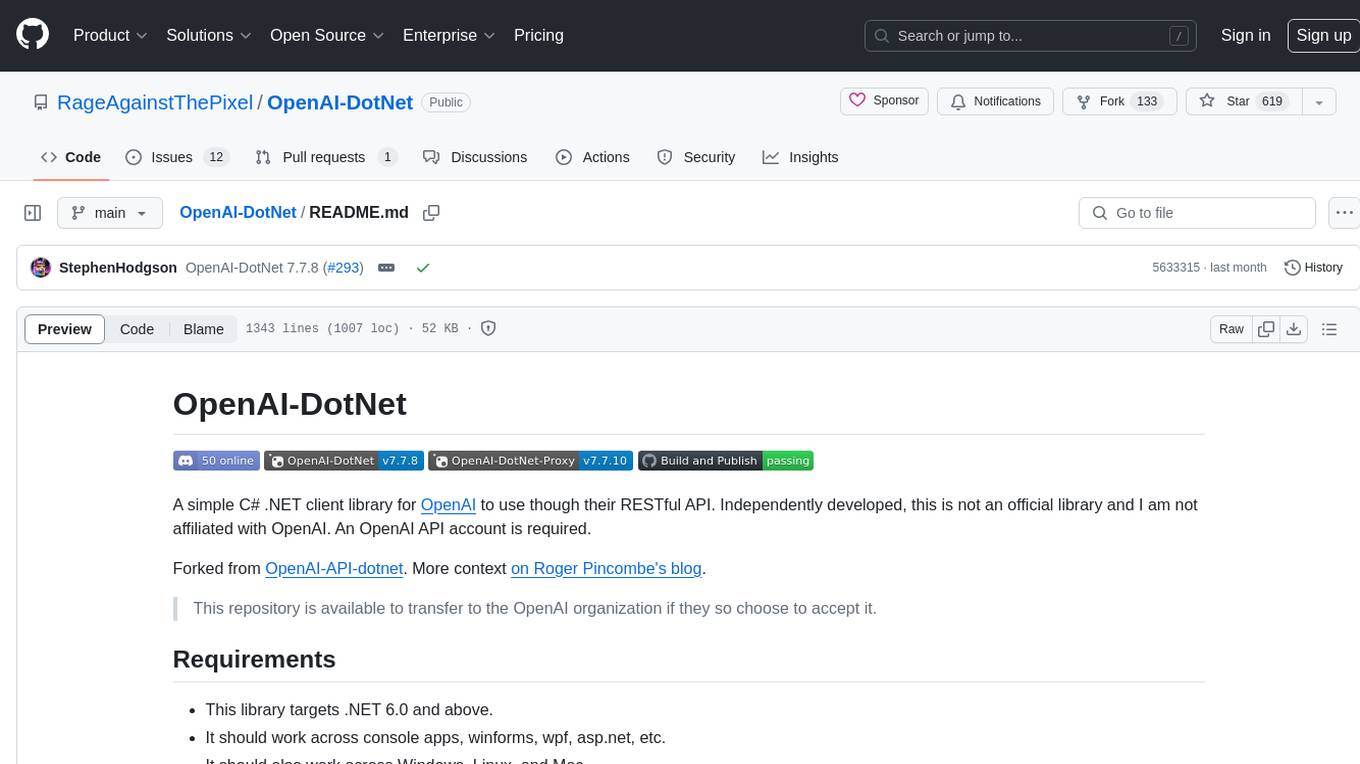The image size is (1360, 764).
Task: Sponsor this repository
Action: [884, 101]
